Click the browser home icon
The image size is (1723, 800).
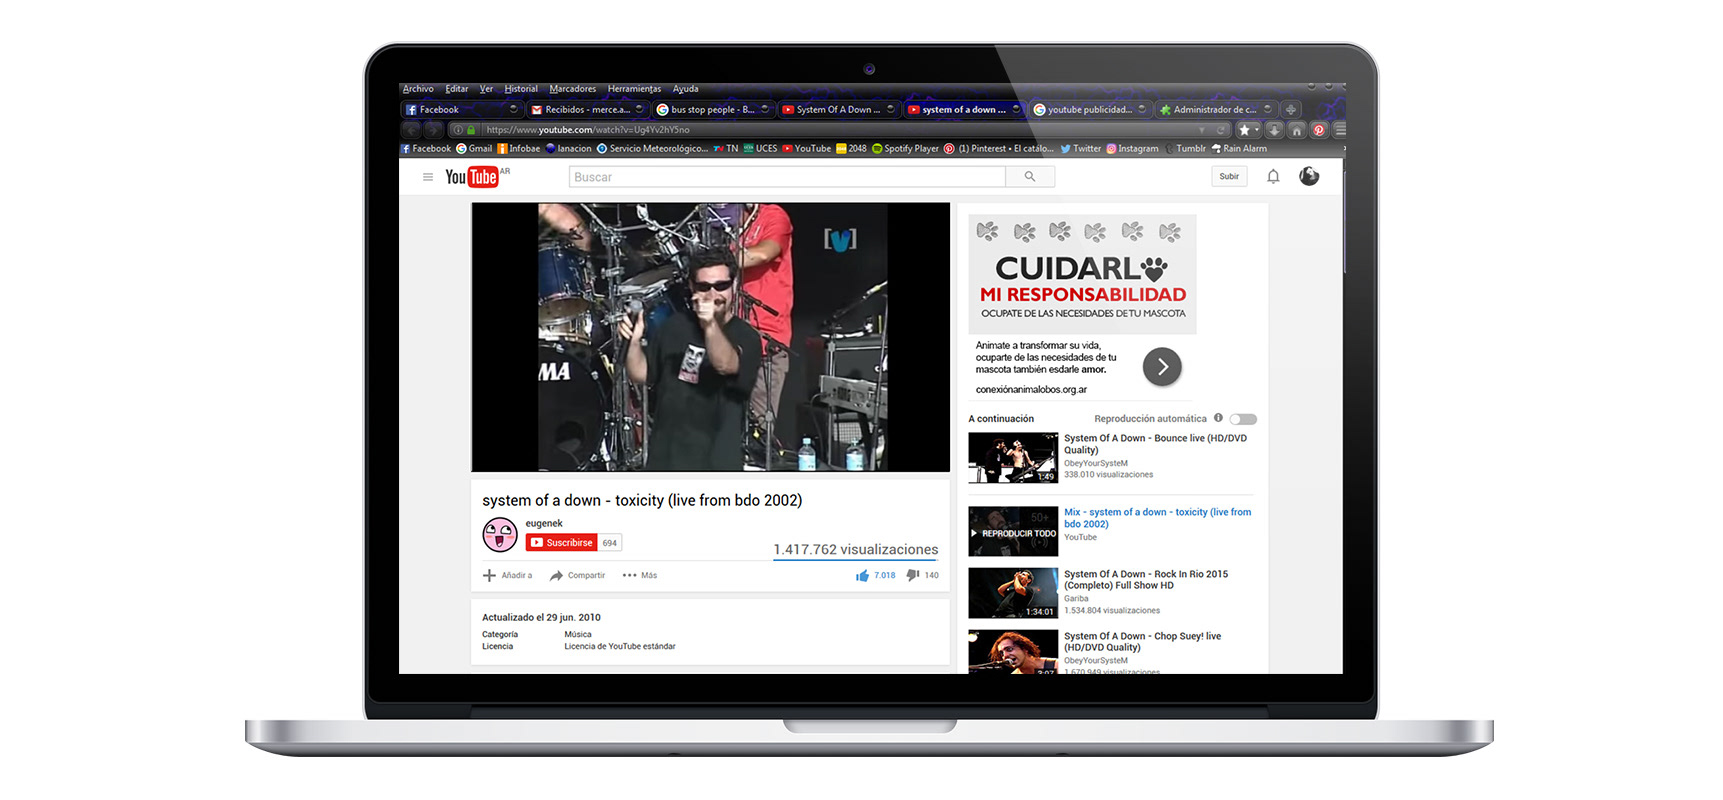click(x=1297, y=130)
